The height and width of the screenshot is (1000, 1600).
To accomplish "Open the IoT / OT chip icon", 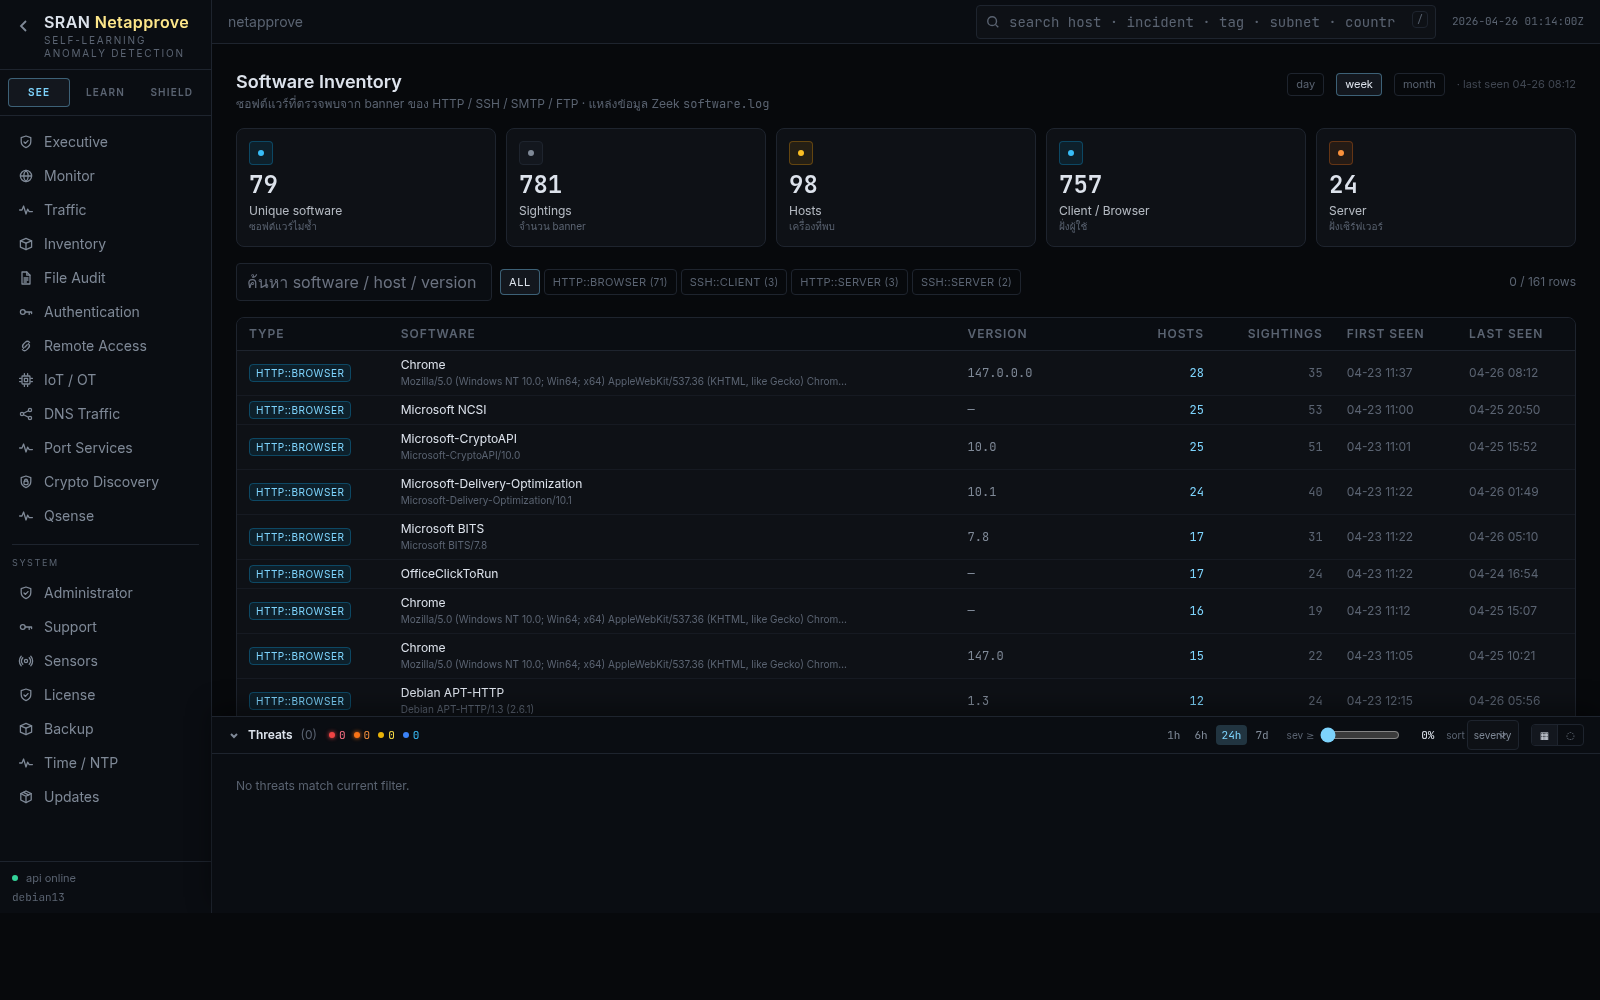I will pos(26,380).
